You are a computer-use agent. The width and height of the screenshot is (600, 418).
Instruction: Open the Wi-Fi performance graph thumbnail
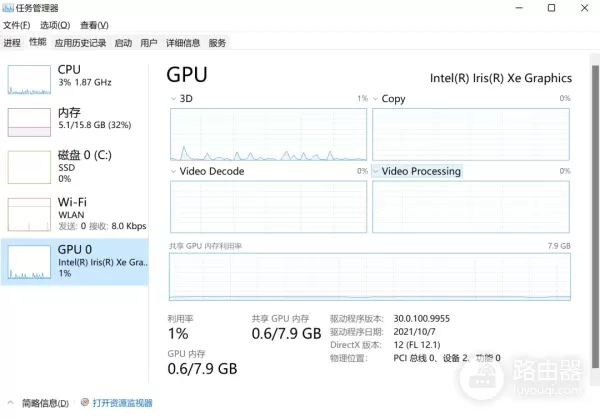[29, 212]
